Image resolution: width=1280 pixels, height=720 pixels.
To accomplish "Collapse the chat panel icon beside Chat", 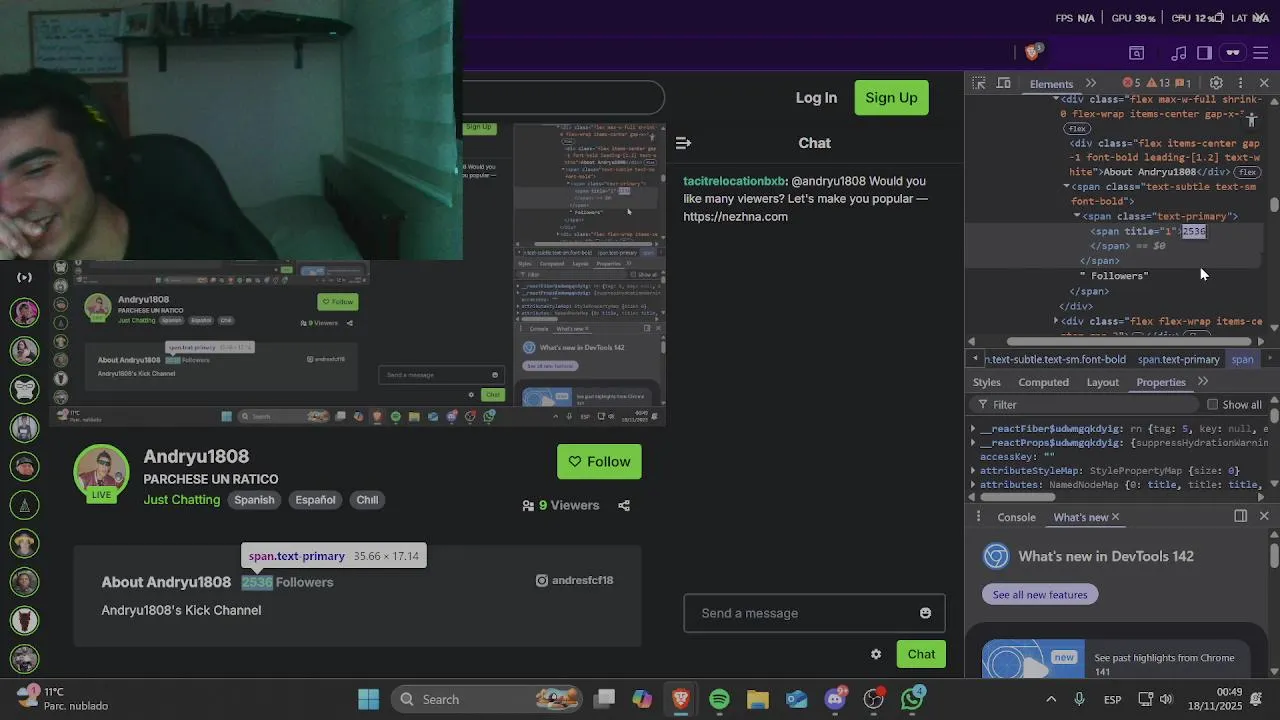I will [683, 143].
